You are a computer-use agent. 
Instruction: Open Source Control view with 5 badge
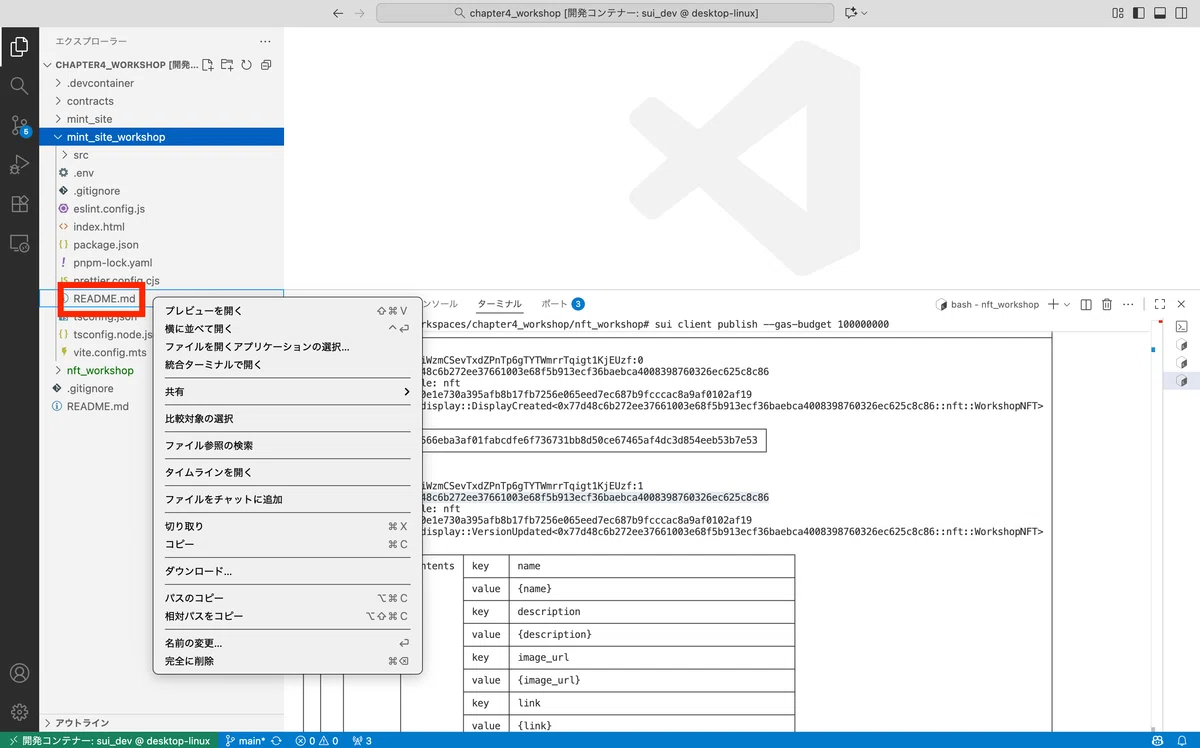pos(19,125)
